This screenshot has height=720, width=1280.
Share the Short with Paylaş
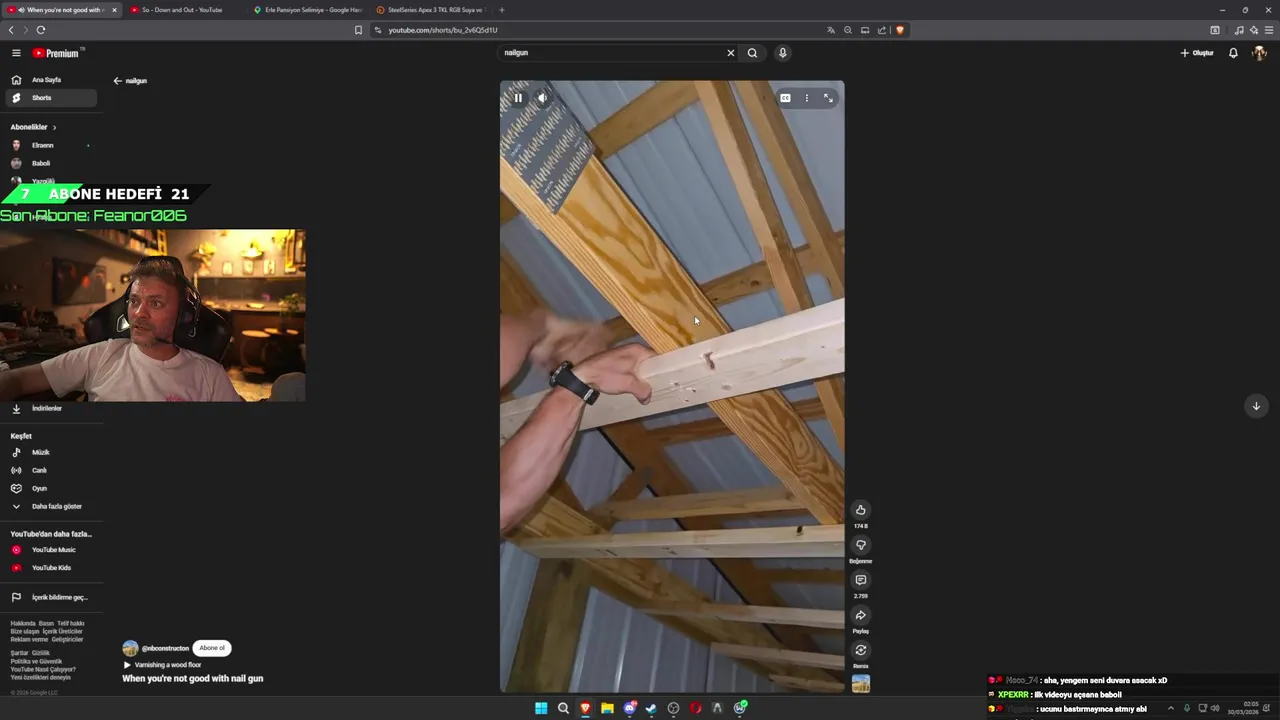tap(860, 615)
